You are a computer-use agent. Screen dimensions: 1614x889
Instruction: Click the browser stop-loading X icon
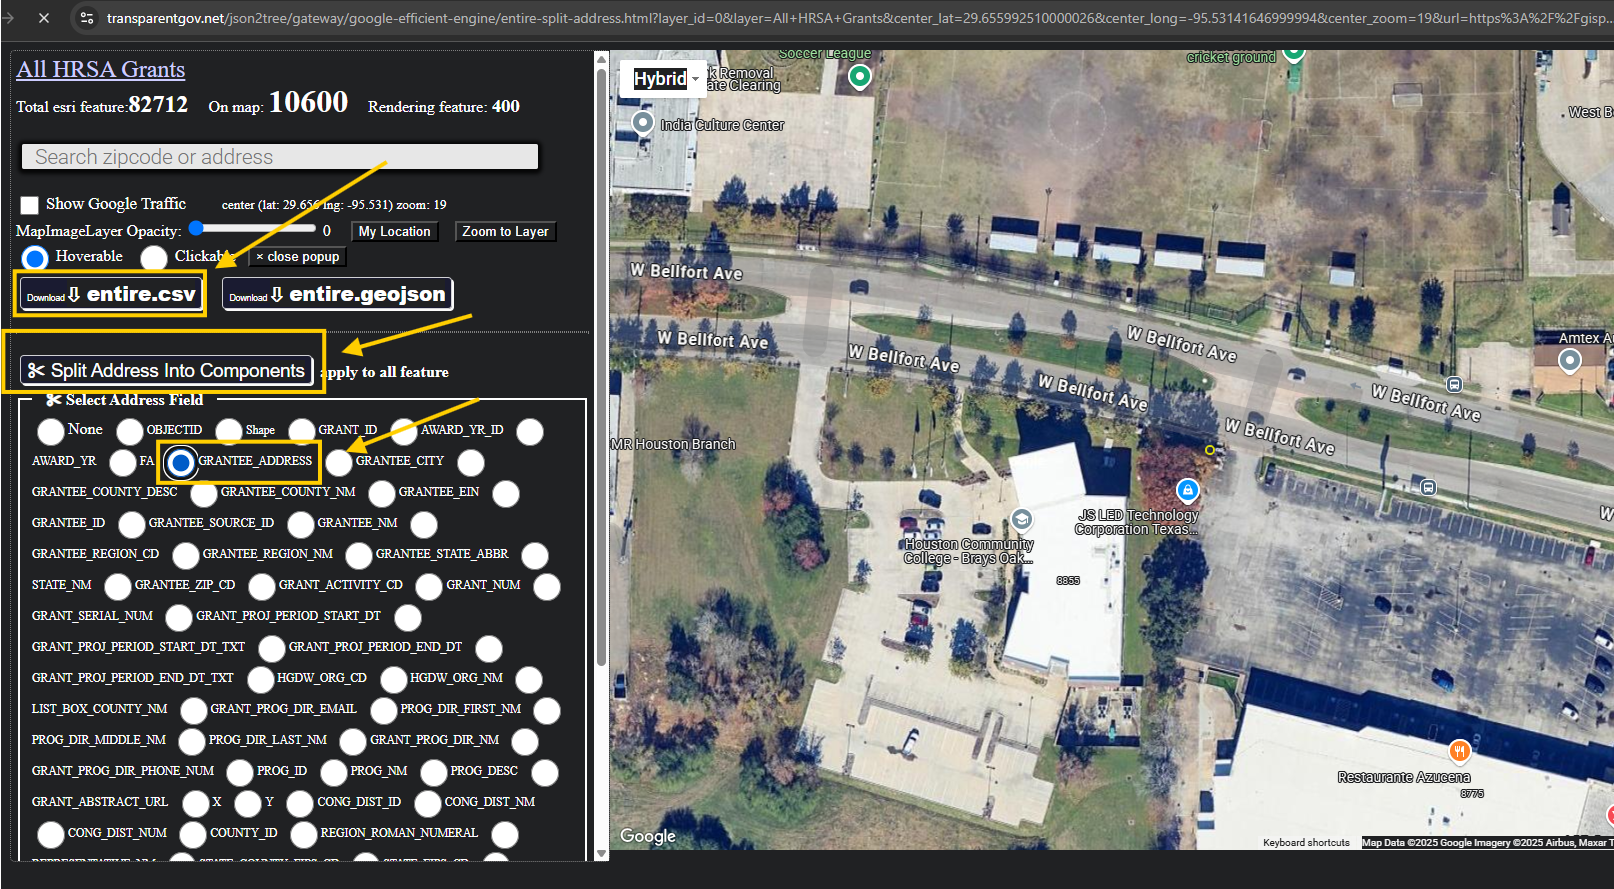[x=44, y=18]
